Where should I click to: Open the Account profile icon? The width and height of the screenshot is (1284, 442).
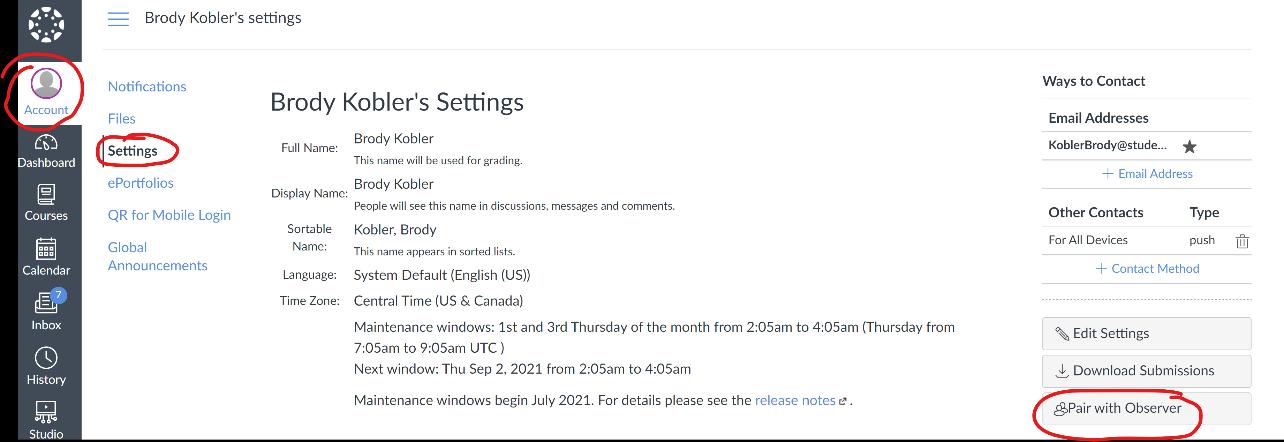click(46, 84)
